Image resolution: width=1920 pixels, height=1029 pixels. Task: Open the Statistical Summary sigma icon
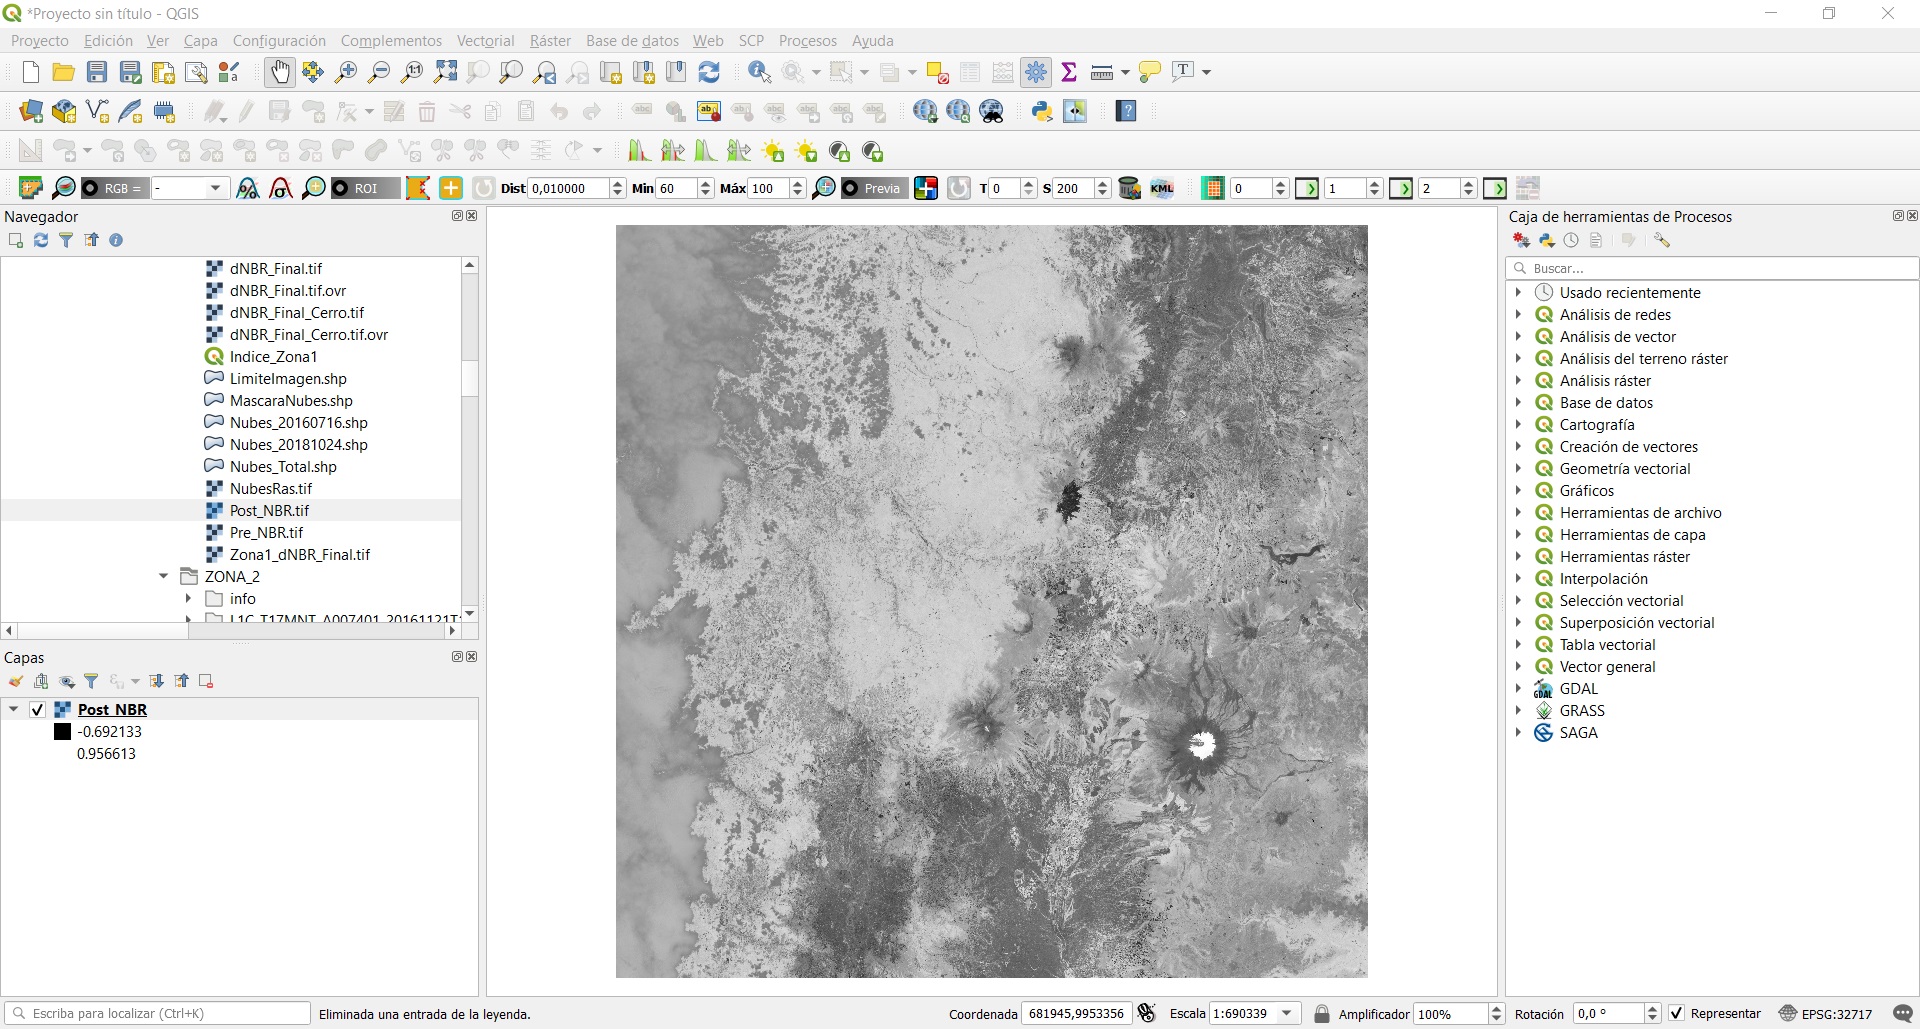coord(1069,72)
